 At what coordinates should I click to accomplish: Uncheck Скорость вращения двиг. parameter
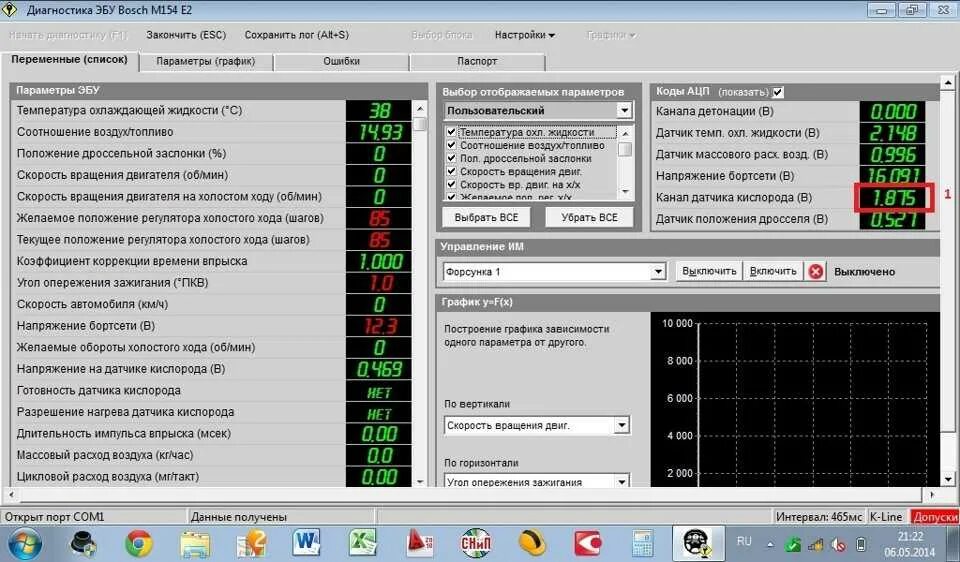pos(451,171)
